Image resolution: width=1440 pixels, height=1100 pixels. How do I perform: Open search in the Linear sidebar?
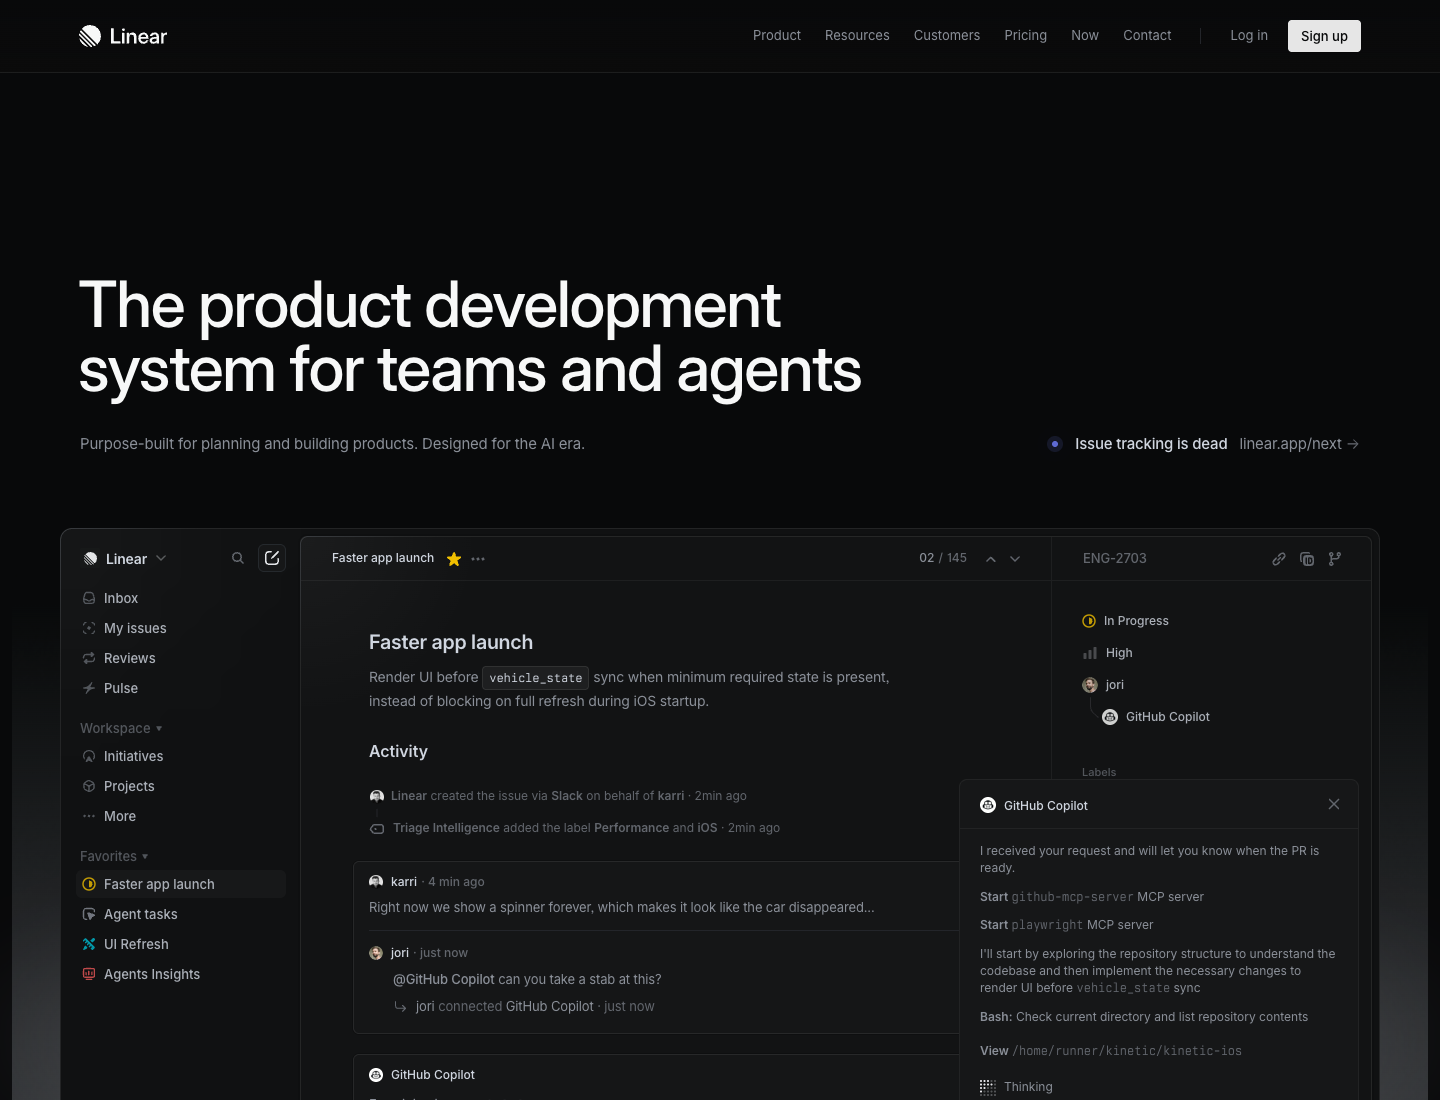[x=238, y=558]
